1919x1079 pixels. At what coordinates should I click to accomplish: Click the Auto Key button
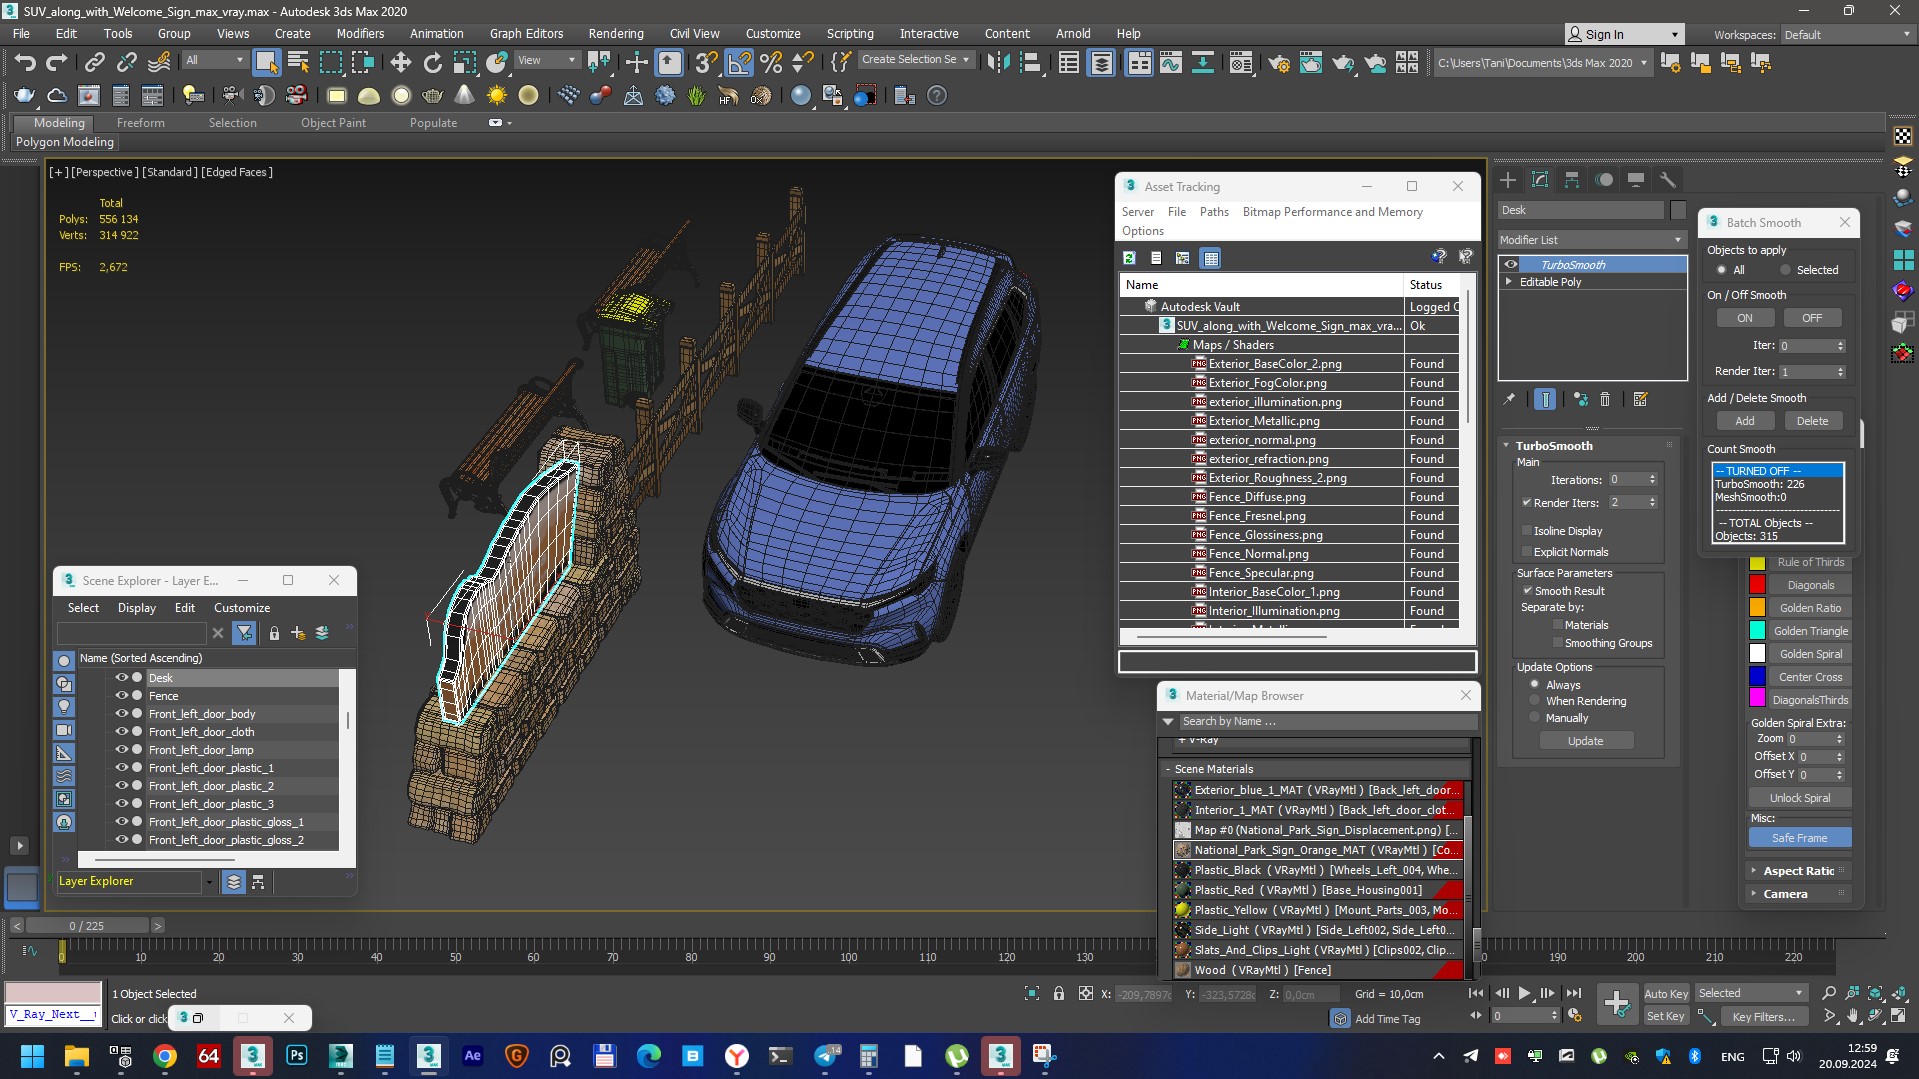tap(1666, 994)
